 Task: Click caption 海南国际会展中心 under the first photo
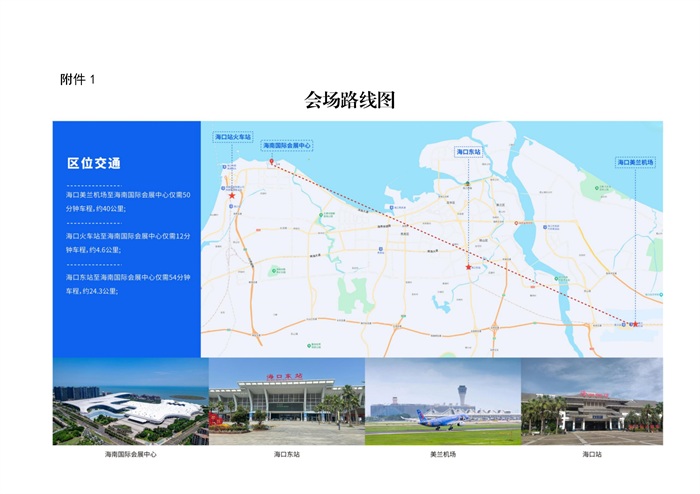pyautogui.click(x=130, y=454)
